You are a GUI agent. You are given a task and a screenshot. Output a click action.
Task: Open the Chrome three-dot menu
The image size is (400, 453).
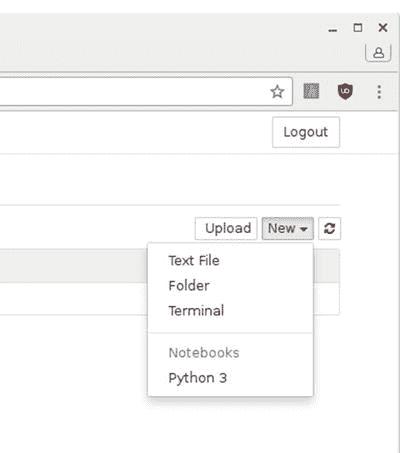[379, 92]
